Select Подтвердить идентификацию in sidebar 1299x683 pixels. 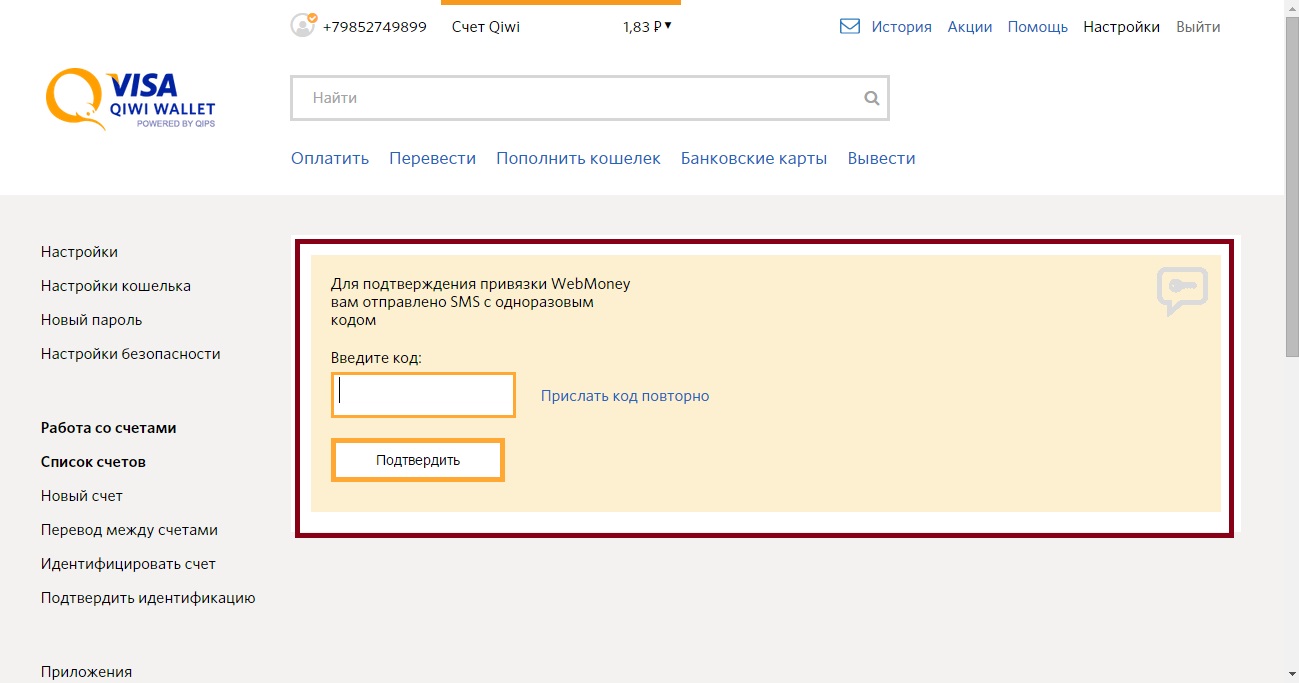(x=148, y=598)
